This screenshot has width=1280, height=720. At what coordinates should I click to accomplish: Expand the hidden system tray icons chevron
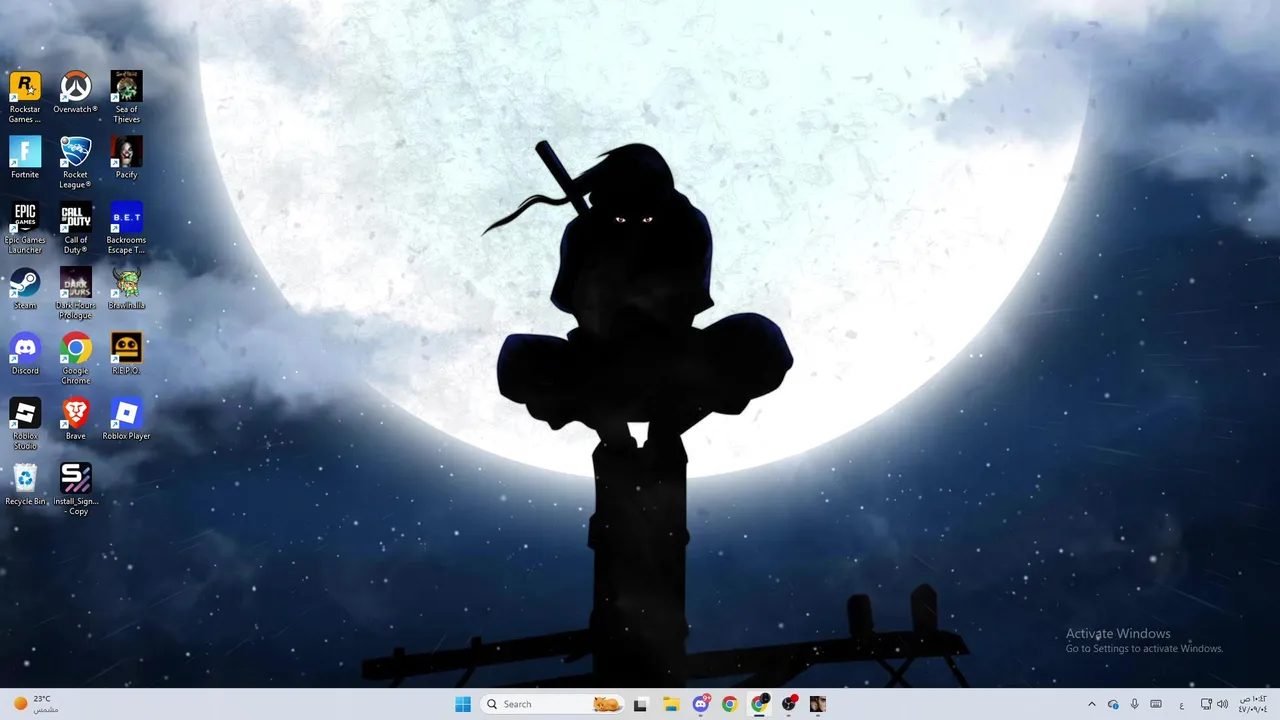(x=1091, y=704)
